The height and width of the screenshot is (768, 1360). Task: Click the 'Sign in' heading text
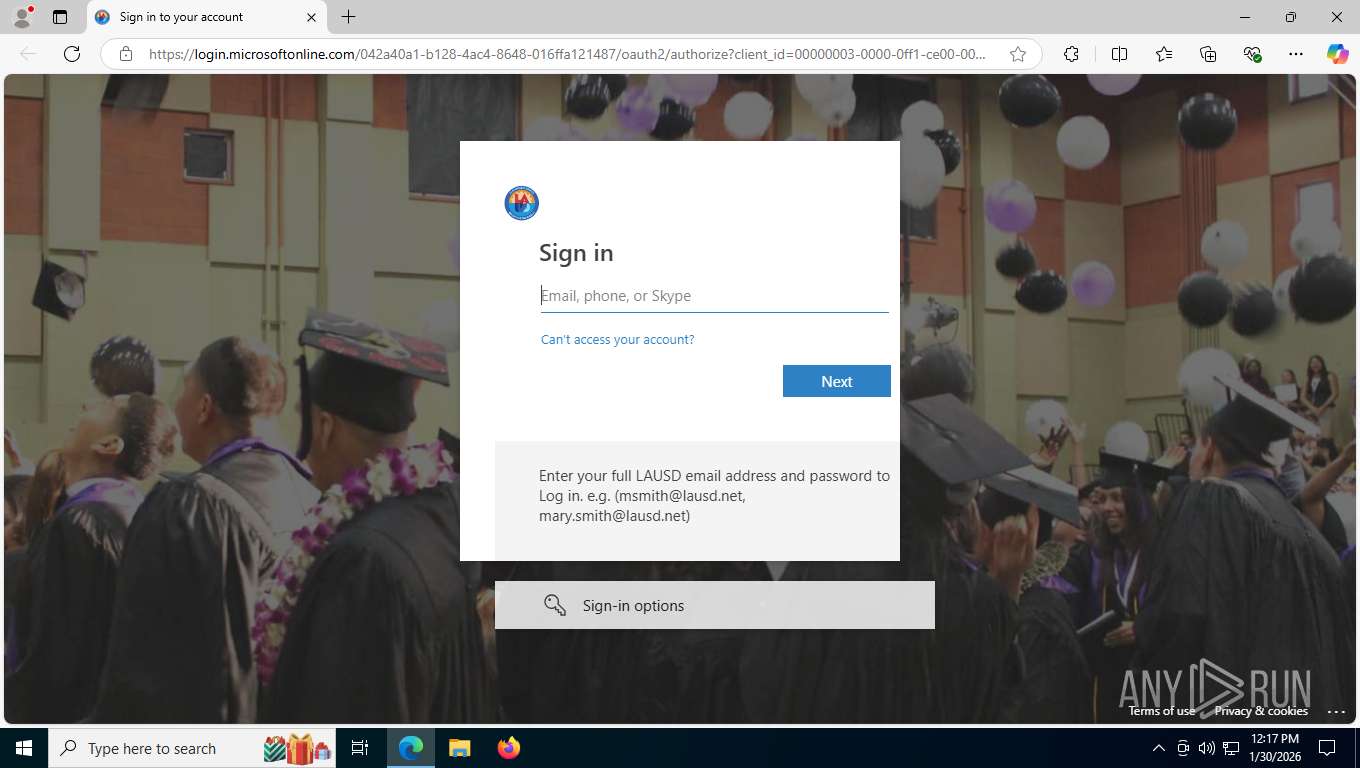point(576,253)
